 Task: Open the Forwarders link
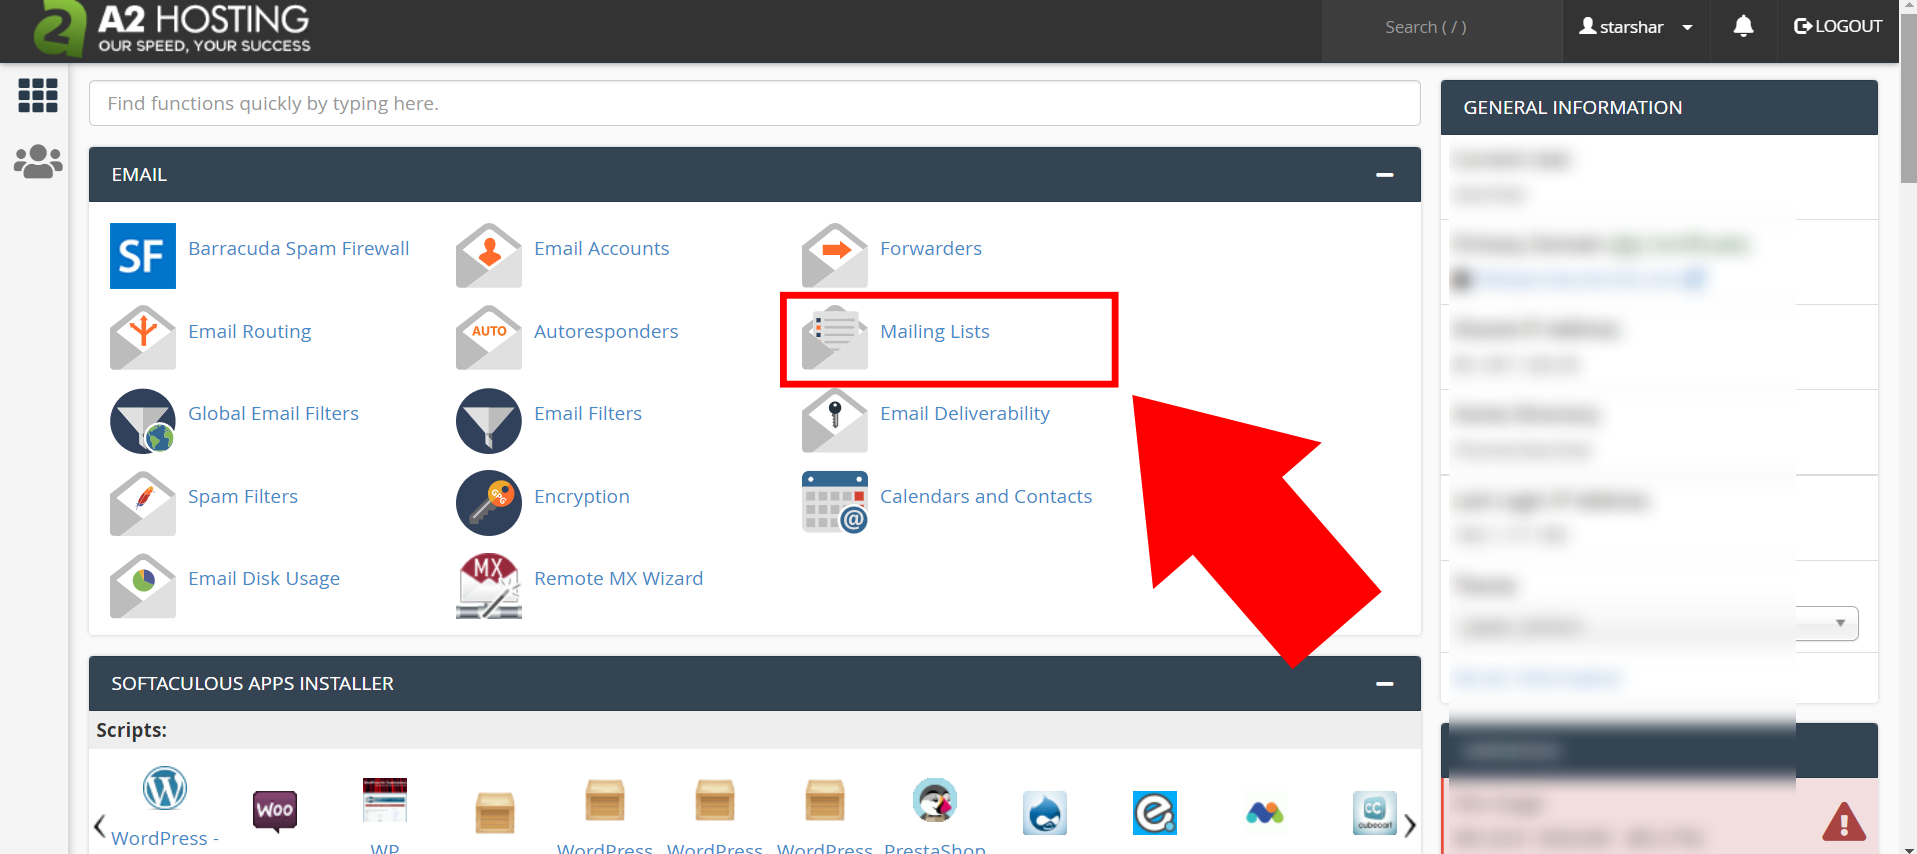click(931, 248)
